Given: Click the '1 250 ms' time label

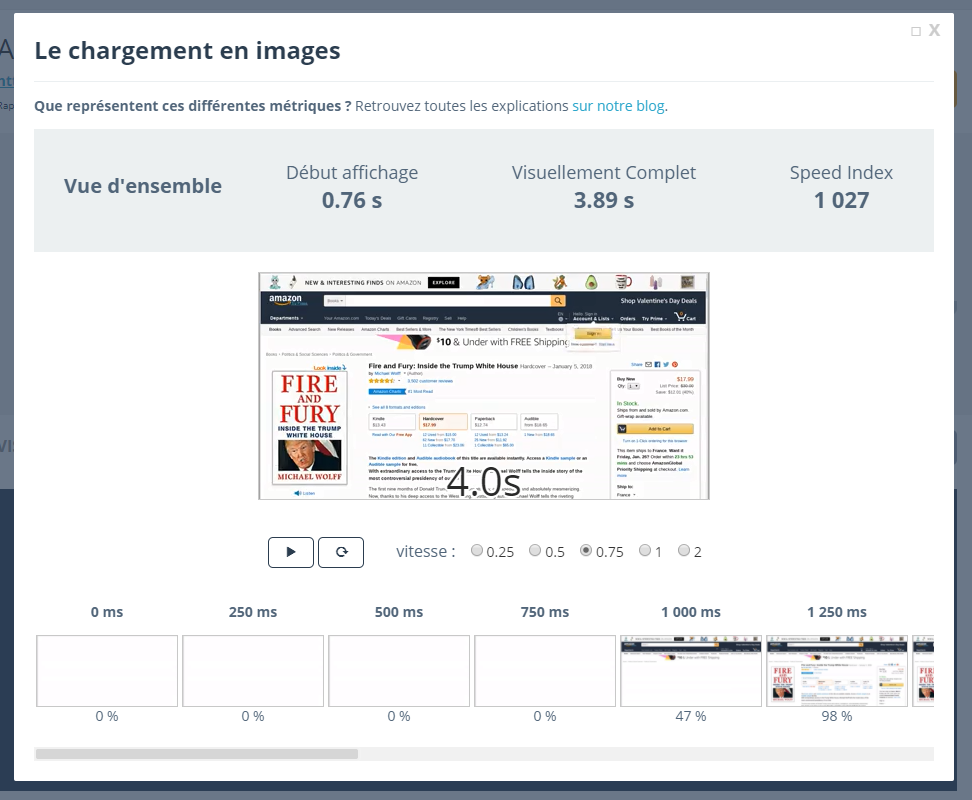Looking at the screenshot, I should [x=837, y=612].
